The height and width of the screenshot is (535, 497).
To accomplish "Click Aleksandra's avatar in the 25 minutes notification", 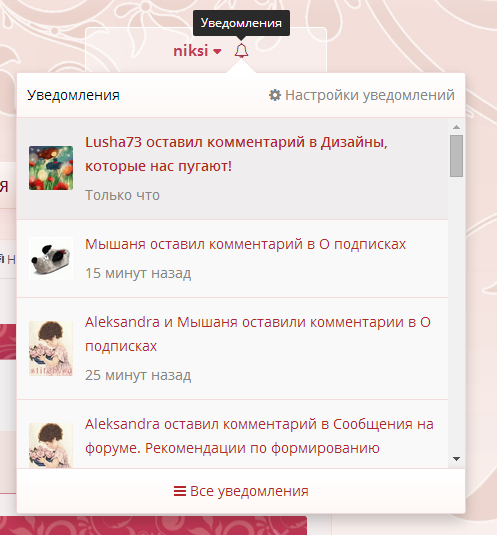I will click(x=51, y=348).
